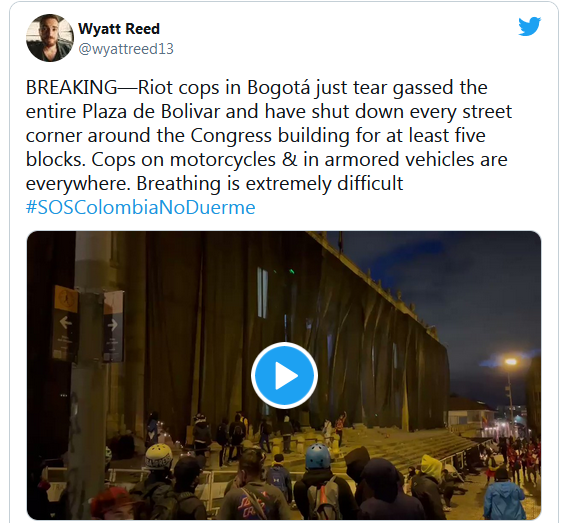Open the @wyattreed13 handle link
This screenshot has width=572, height=523.
click(126, 49)
